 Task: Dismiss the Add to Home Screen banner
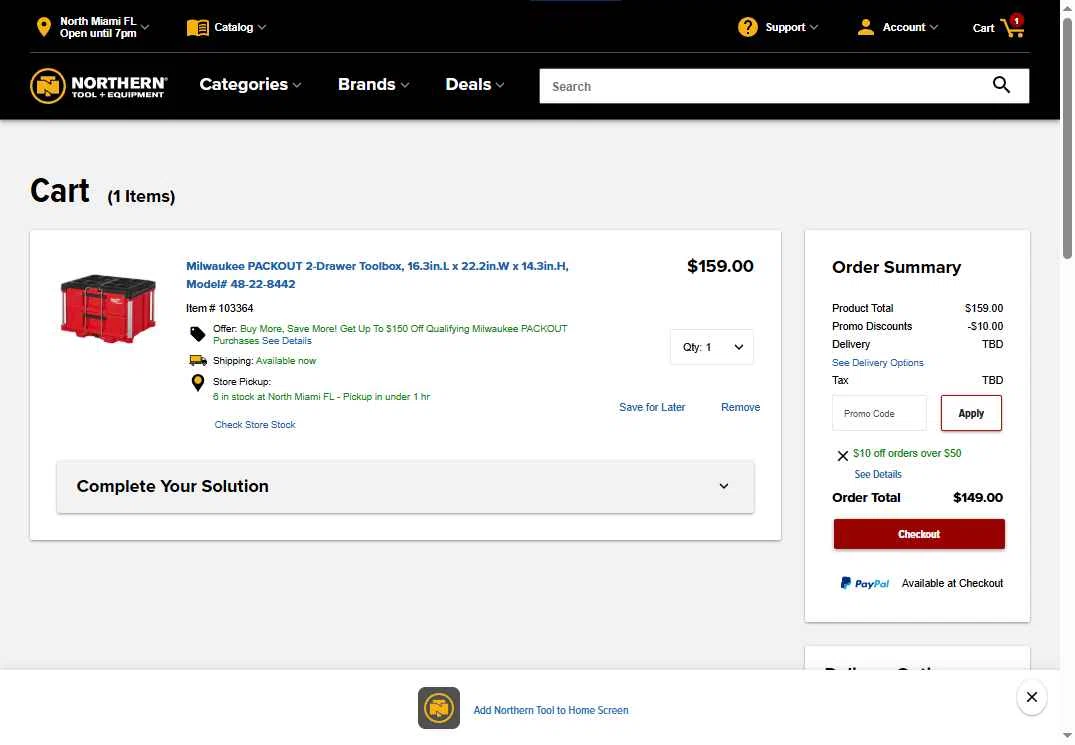pos(1031,697)
